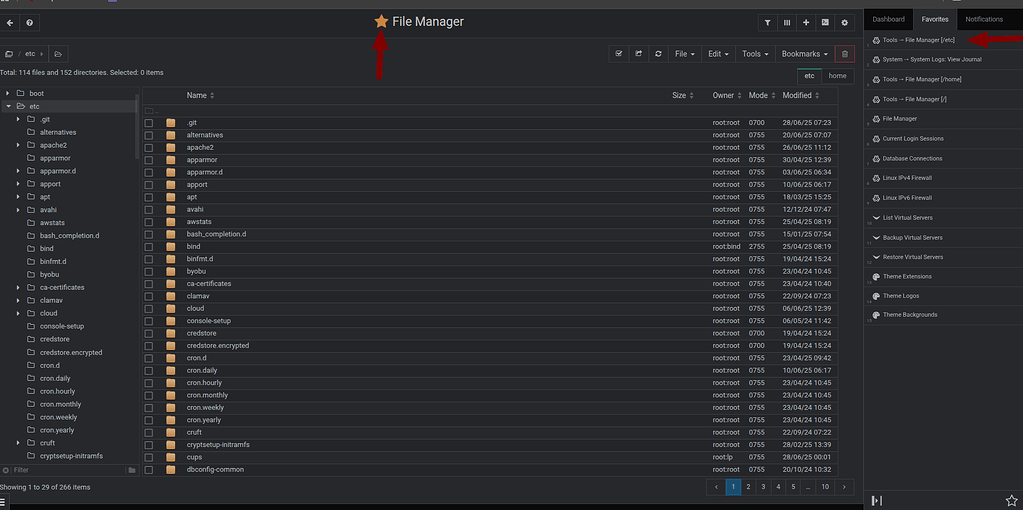The width and height of the screenshot is (1023, 510).
Task: Open the filter funnel icon
Action: click(x=767, y=23)
